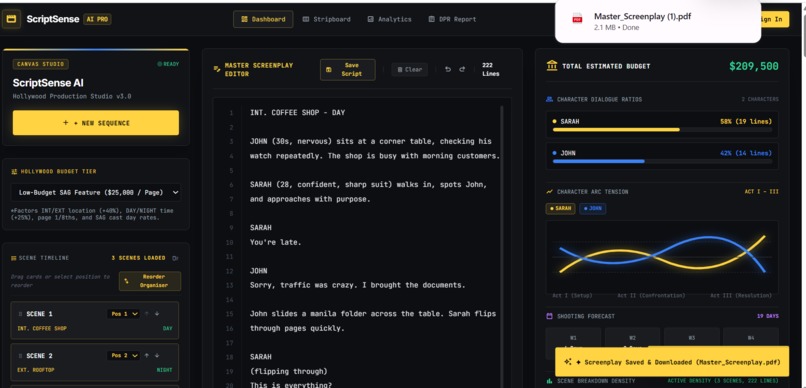Click the Reorder Organiser button
This screenshot has height=388, width=806.
tap(150, 281)
